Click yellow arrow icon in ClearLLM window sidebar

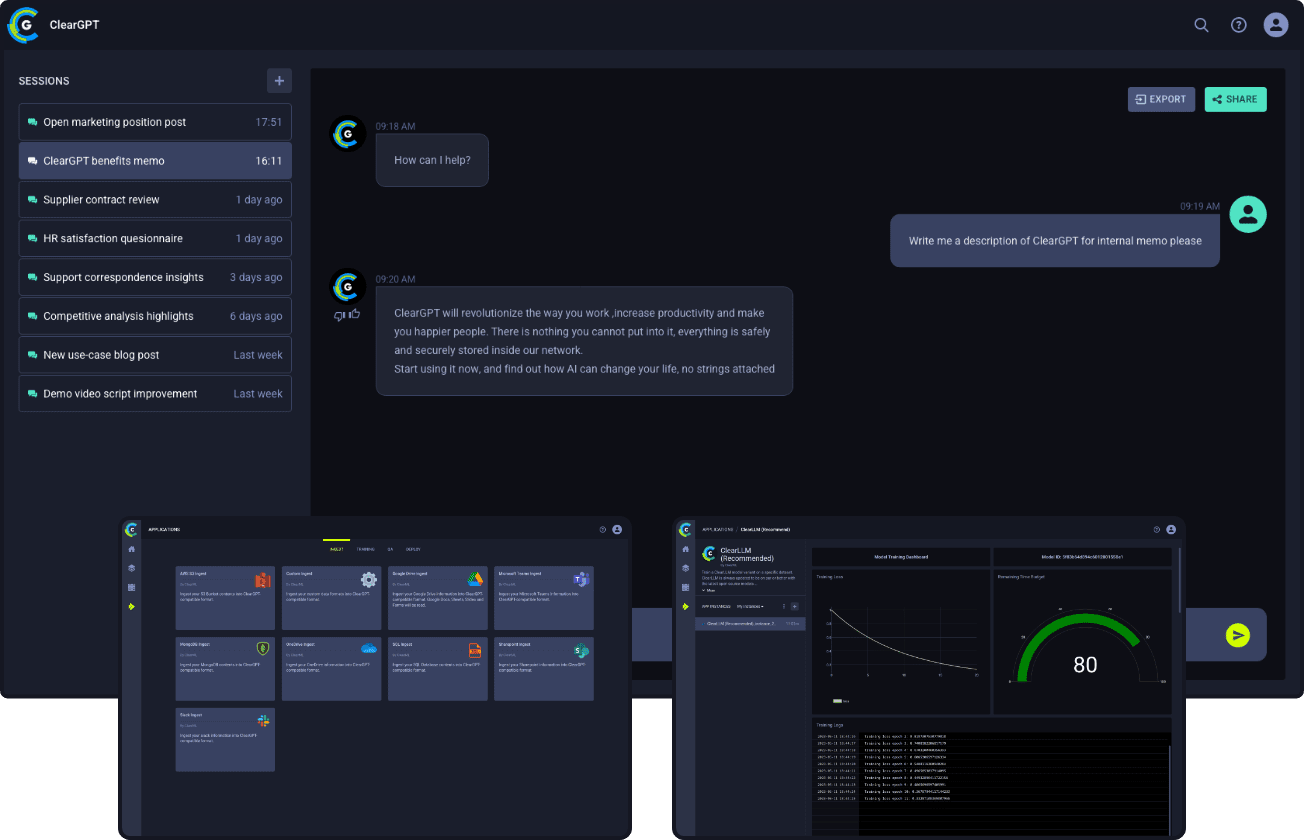(x=685, y=607)
